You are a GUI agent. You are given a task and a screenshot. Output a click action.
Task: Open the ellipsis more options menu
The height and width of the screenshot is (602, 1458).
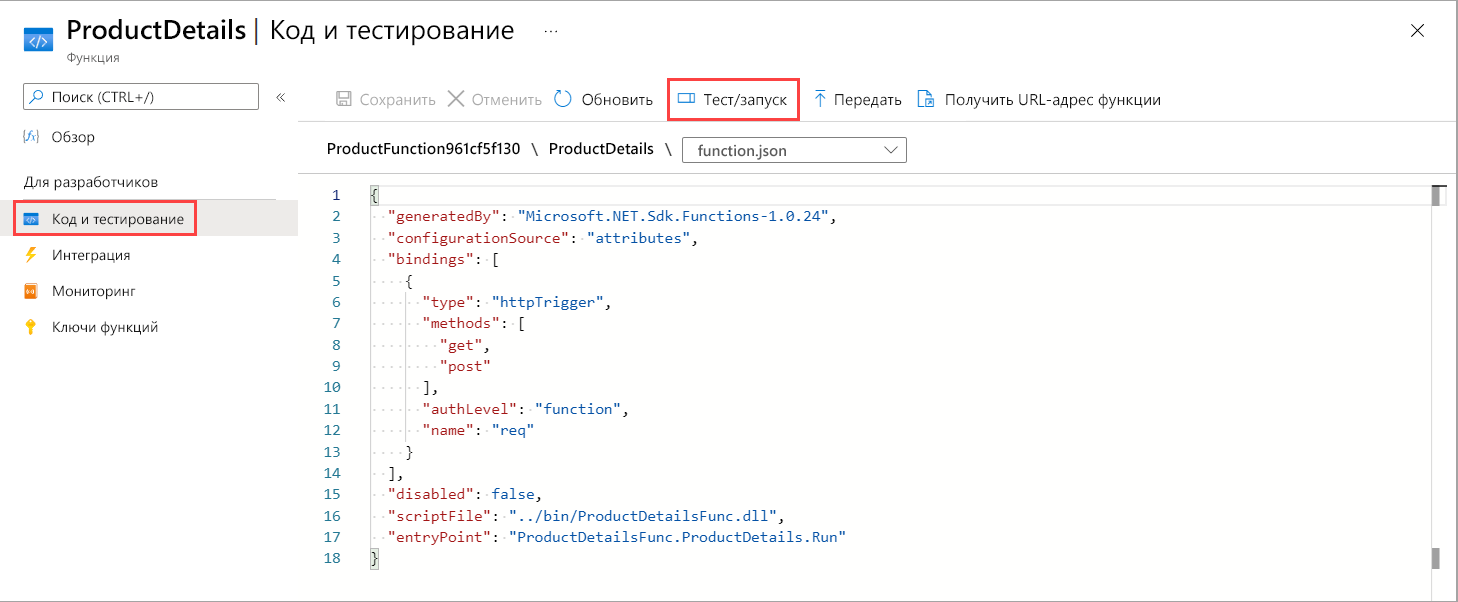coord(551,32)
